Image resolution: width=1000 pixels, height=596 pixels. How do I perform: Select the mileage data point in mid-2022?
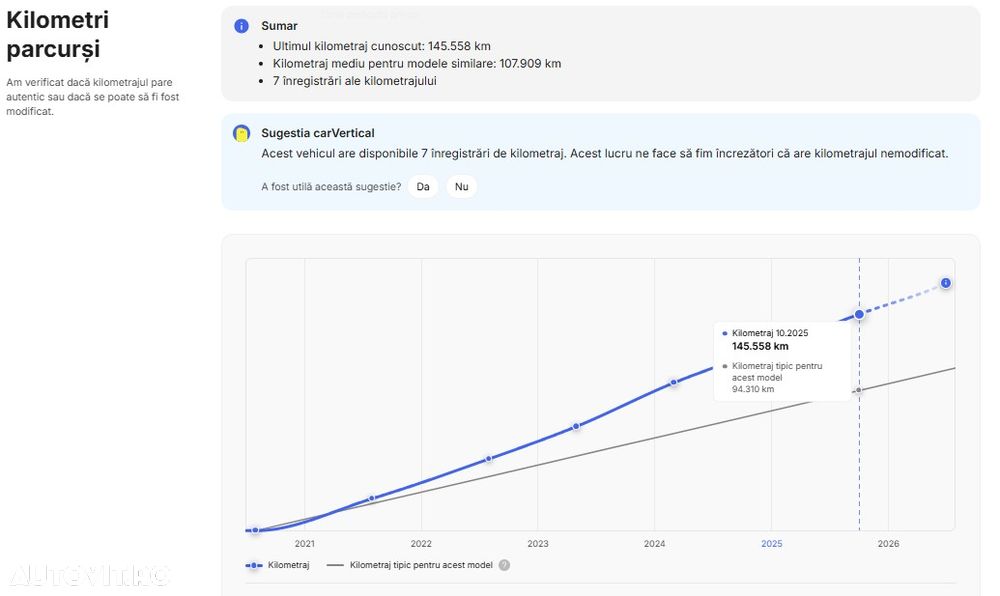point(489,458)
